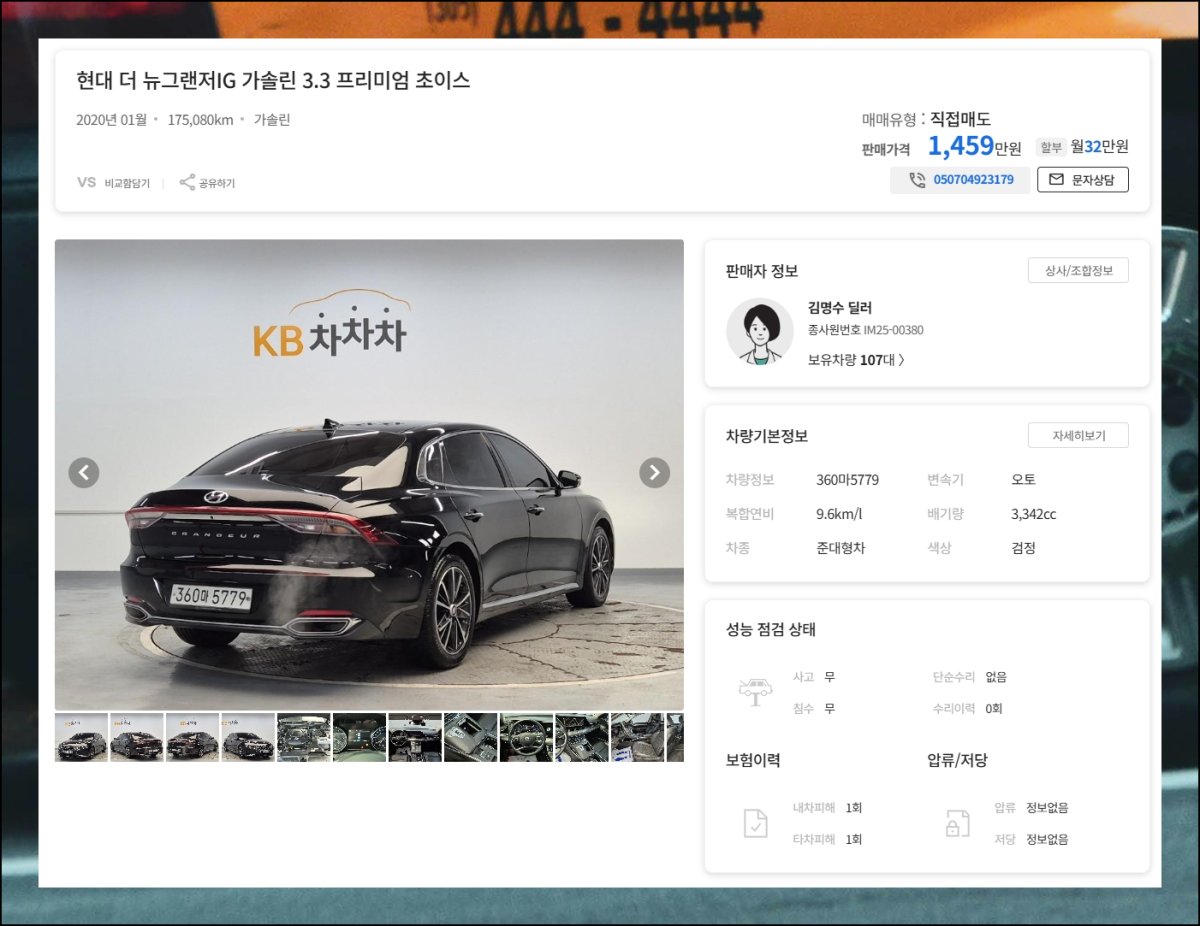Select the instrument cluster thumbnail
This screenshot has height=926, width=1200.
(359, 738)
